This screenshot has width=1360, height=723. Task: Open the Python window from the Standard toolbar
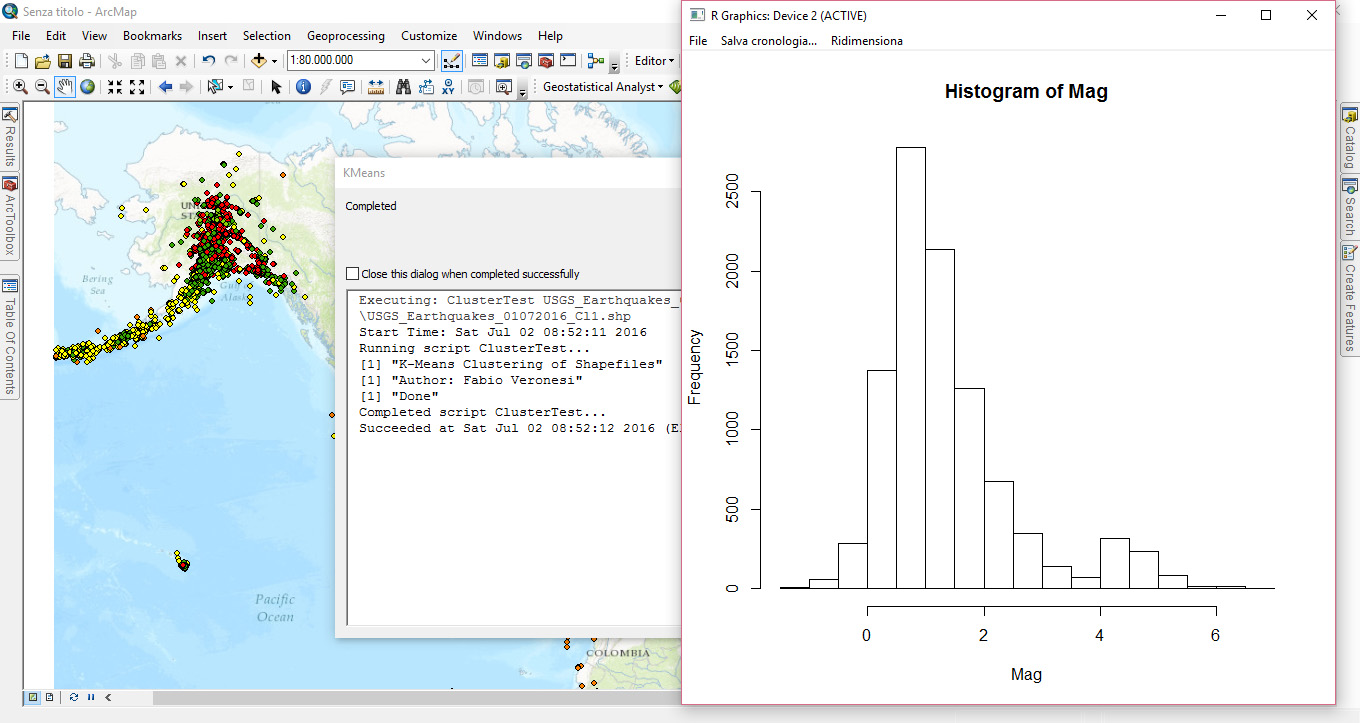568,60
